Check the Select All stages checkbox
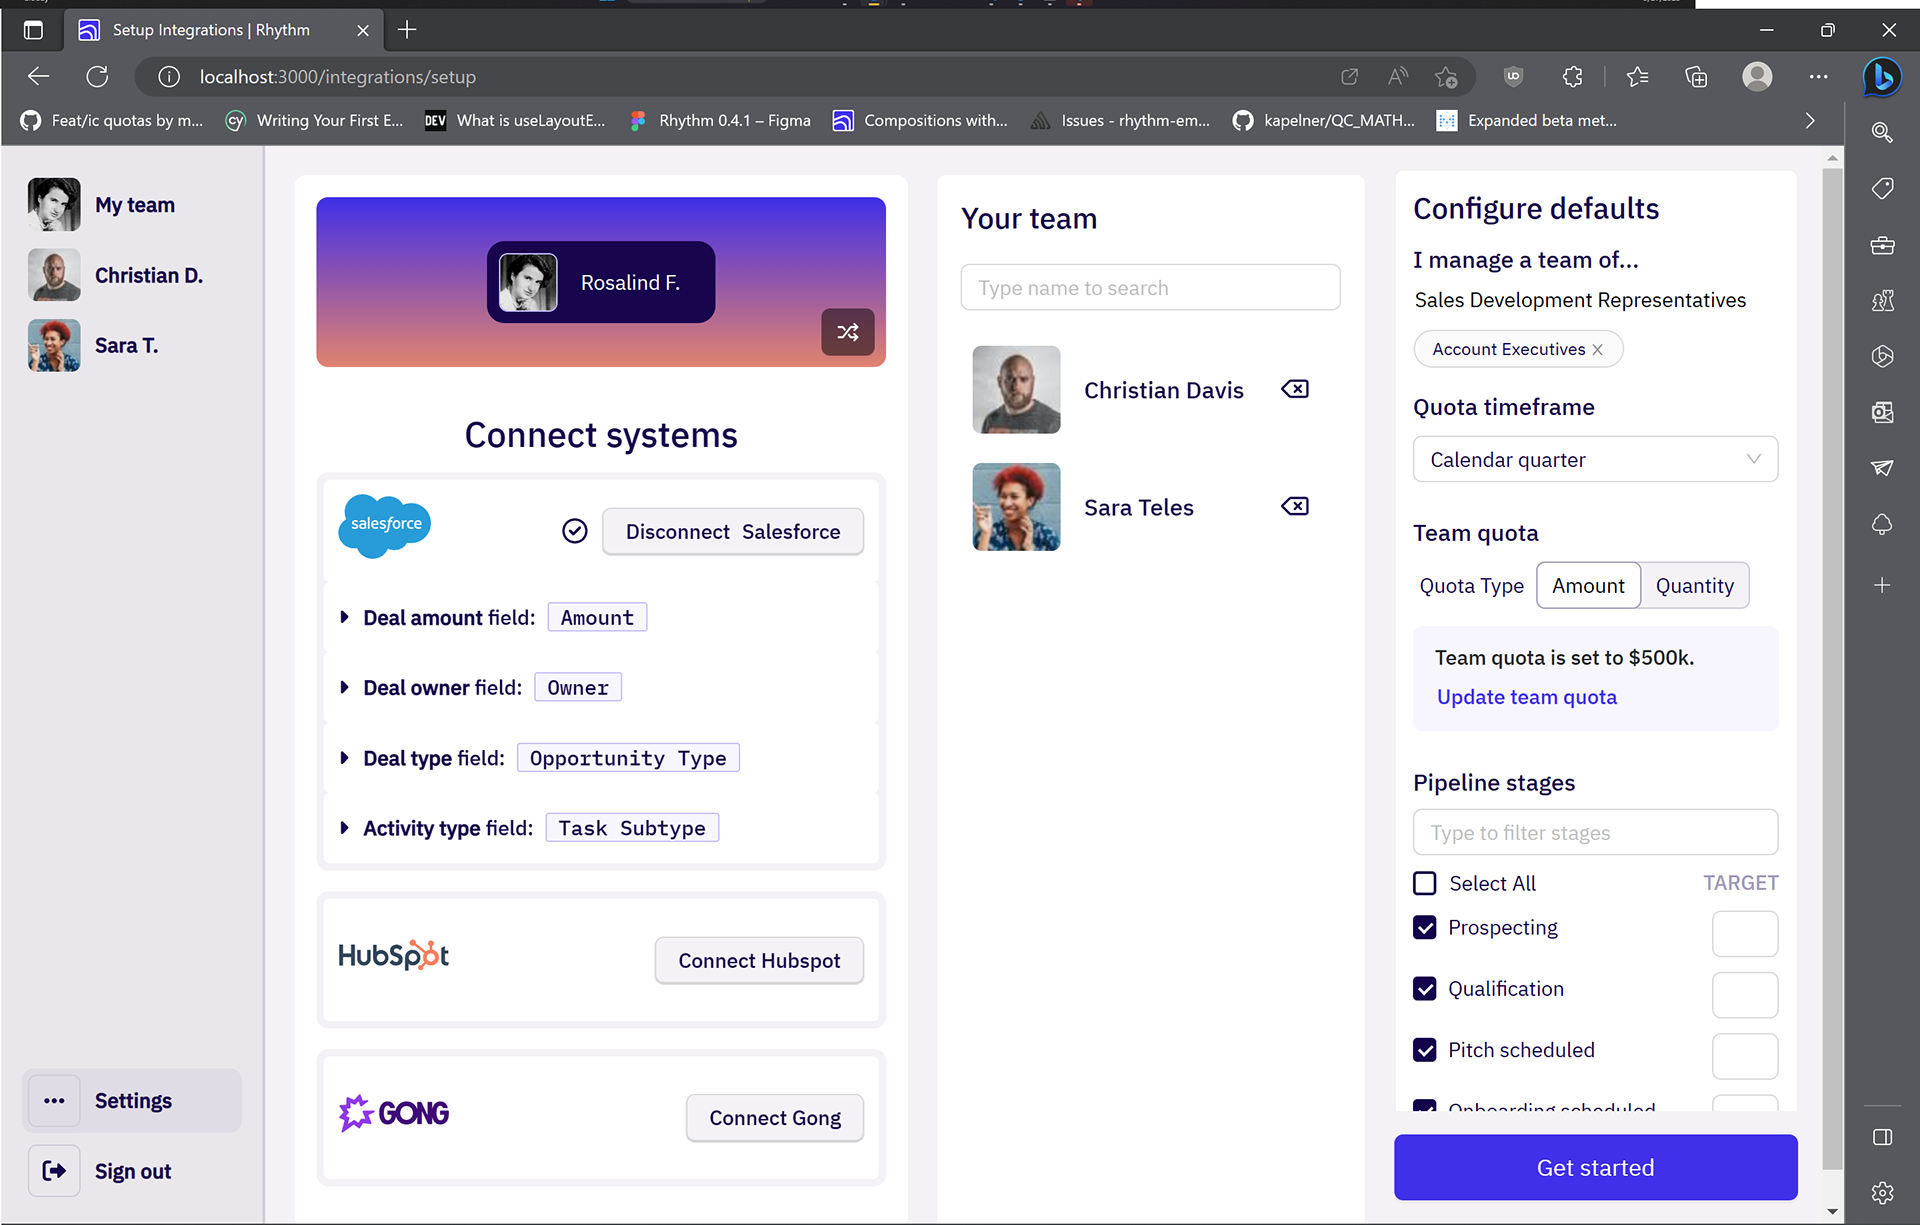 coord(1425,883)
